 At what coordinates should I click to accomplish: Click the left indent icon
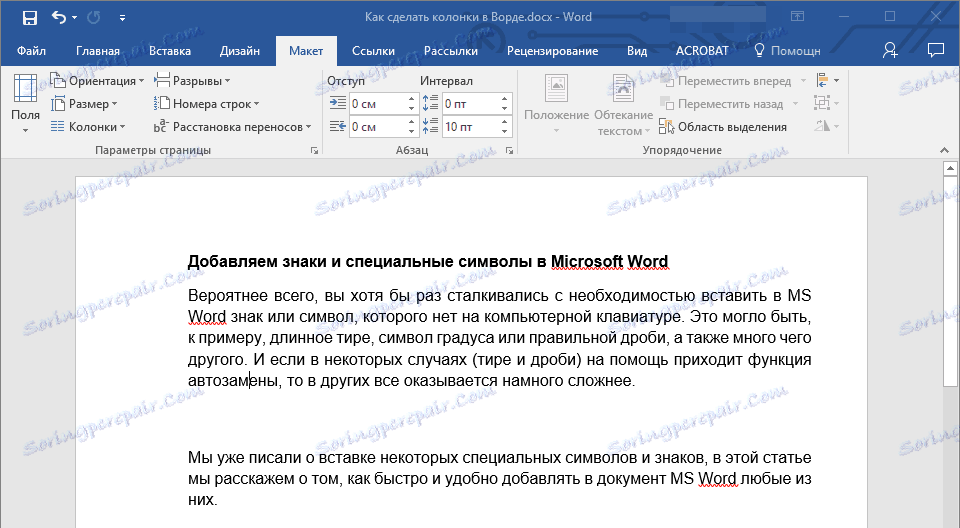tap(337, 103)
